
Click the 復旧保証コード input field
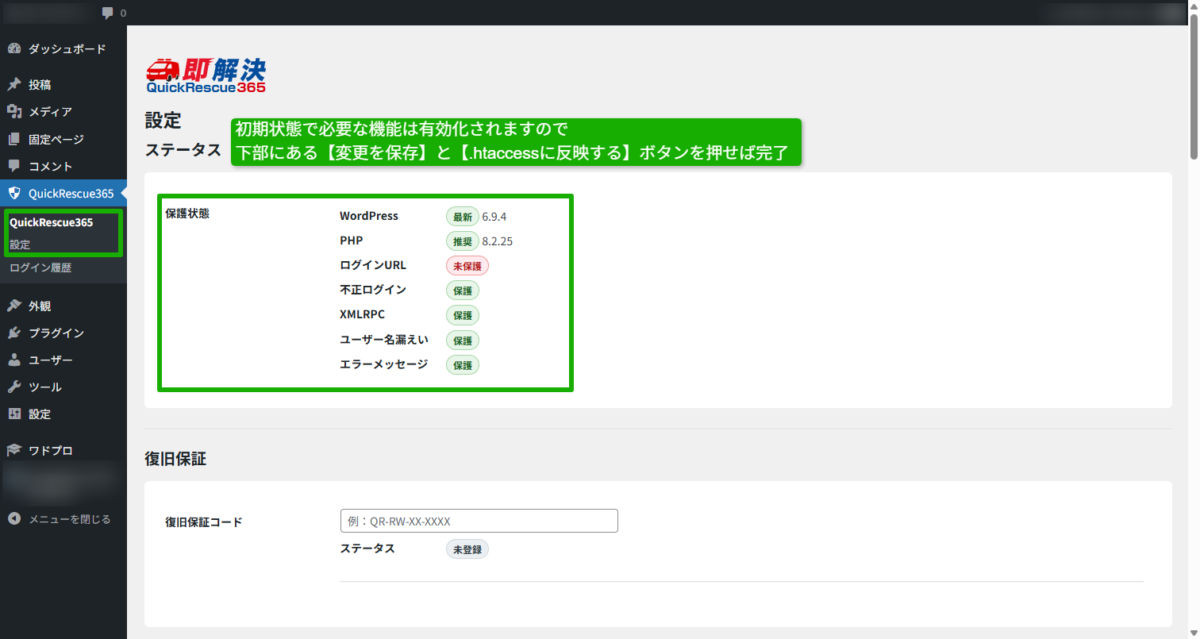(478, 521)
